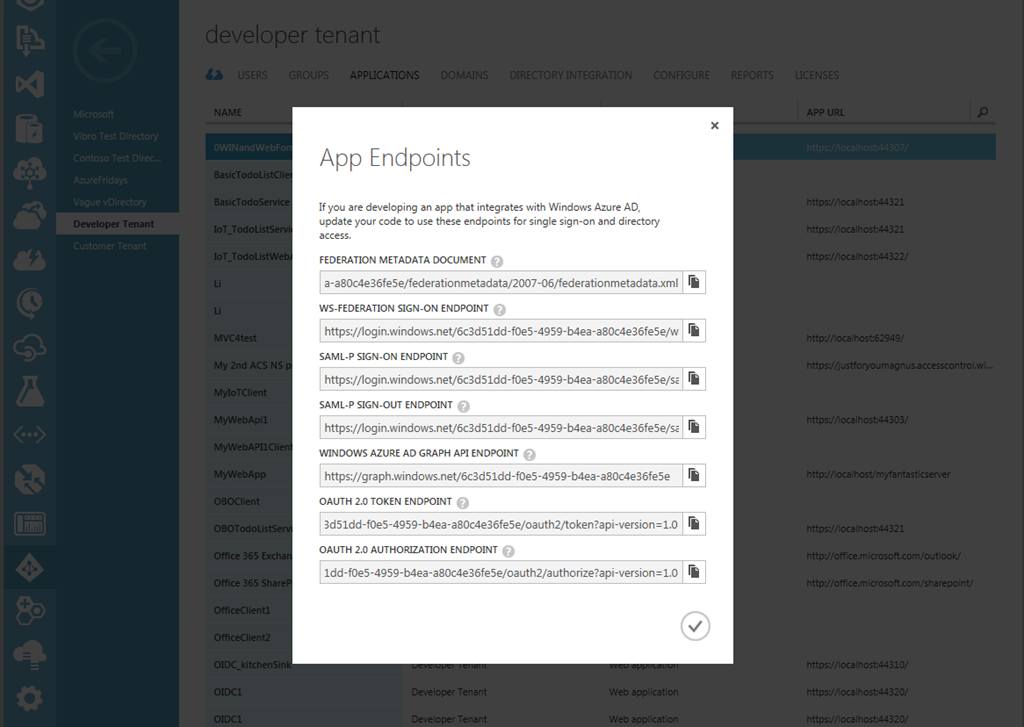Image resolution: width=1024 pixels, height=727 pixels.
Task: Open the Networks sidebar icon with angle brackets
Action: 29,434
